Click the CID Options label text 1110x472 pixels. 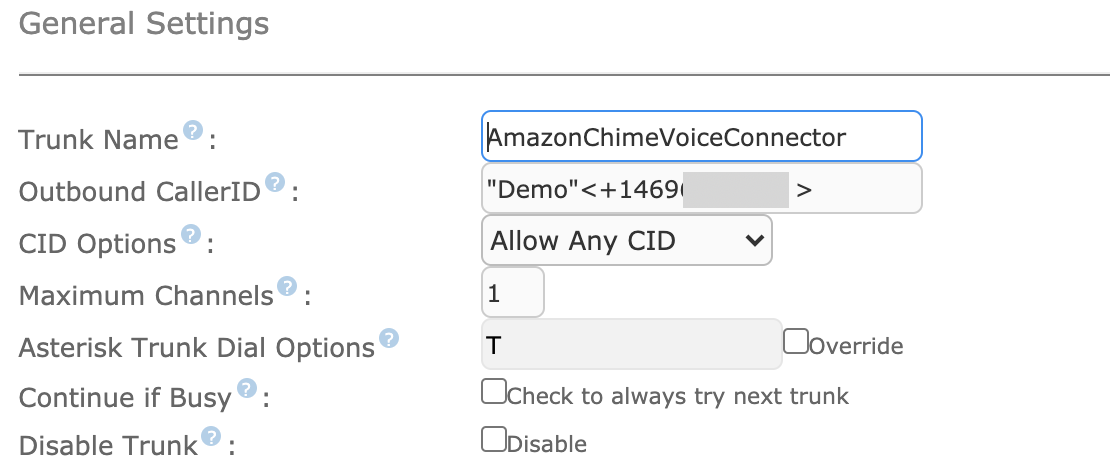point(97,243)
